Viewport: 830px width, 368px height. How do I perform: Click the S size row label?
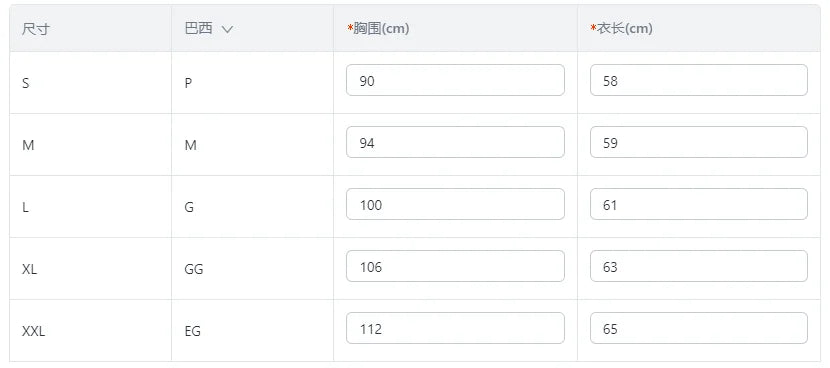tap(25, 84)
